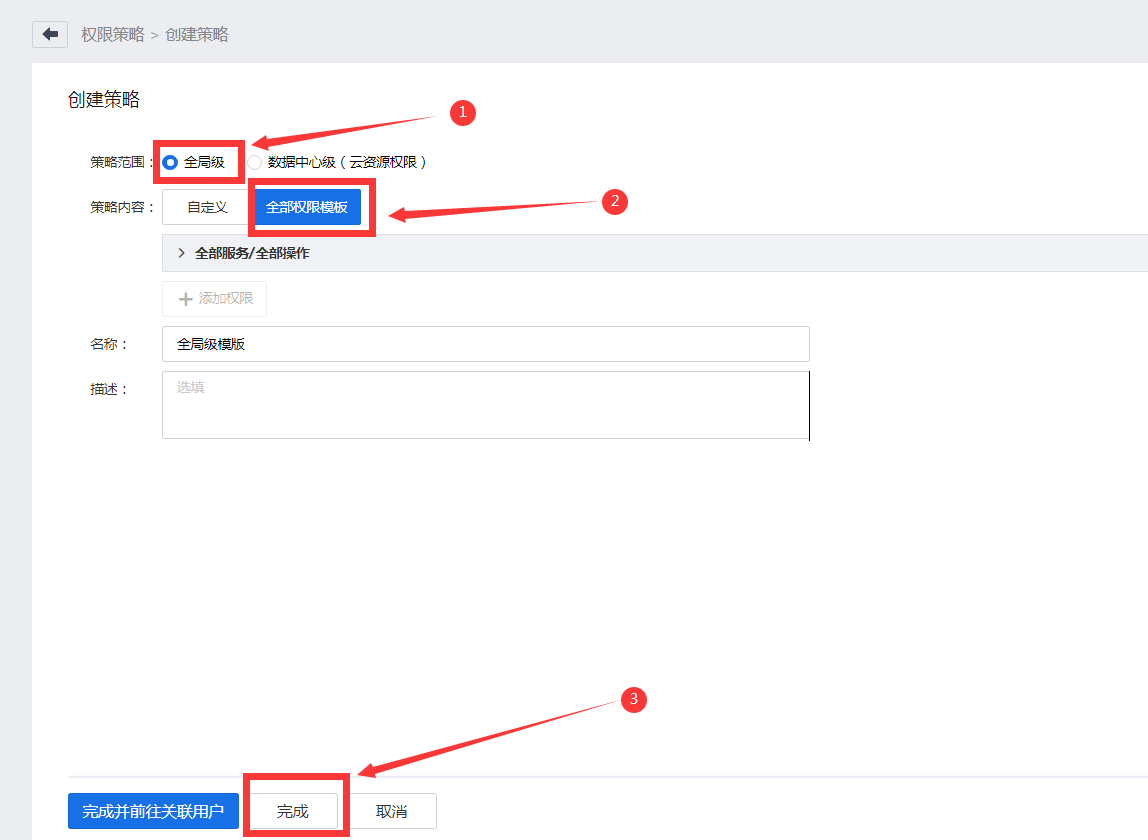Focus the 名称 input field
This screenshot has height=840, width=1148.
click(x=485, y=344)
